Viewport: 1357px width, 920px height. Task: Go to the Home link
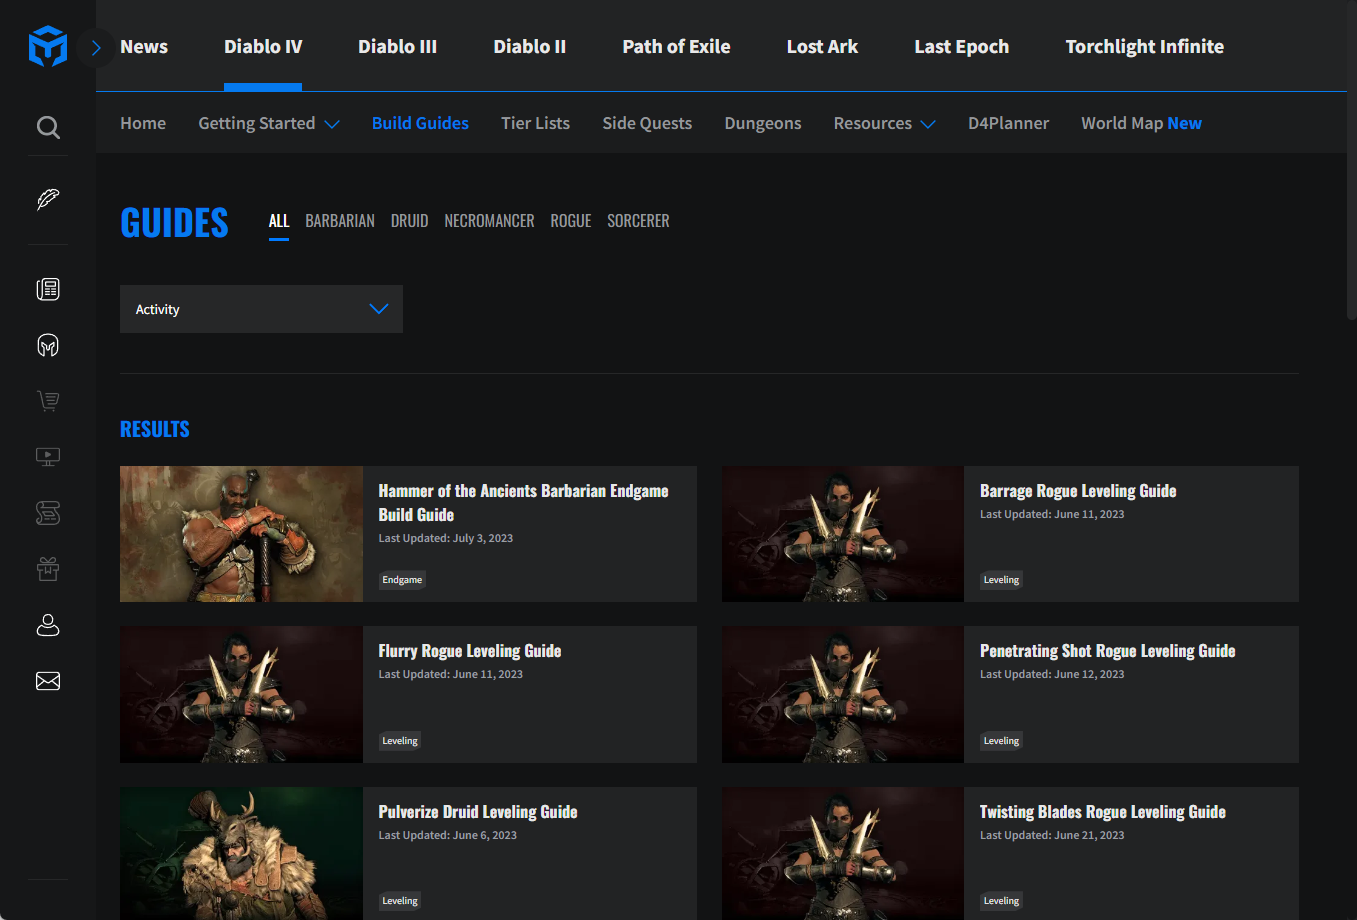tap(143, 123)
